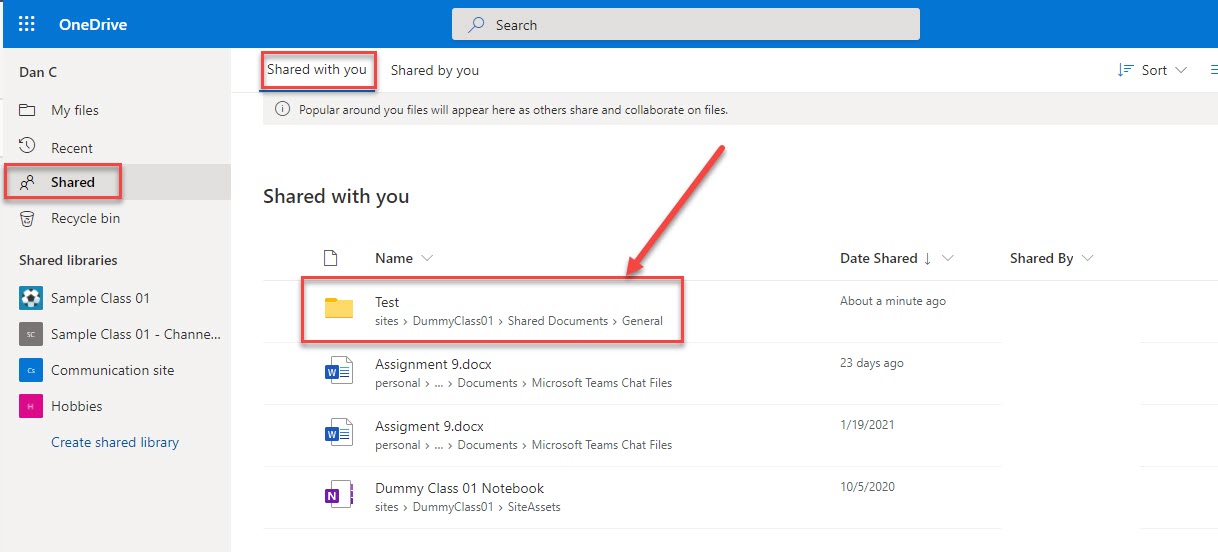This screenshot has width=1218, height=552.
Task: Click the DummyClass01 path segment under Test
Action: (453, 321)
